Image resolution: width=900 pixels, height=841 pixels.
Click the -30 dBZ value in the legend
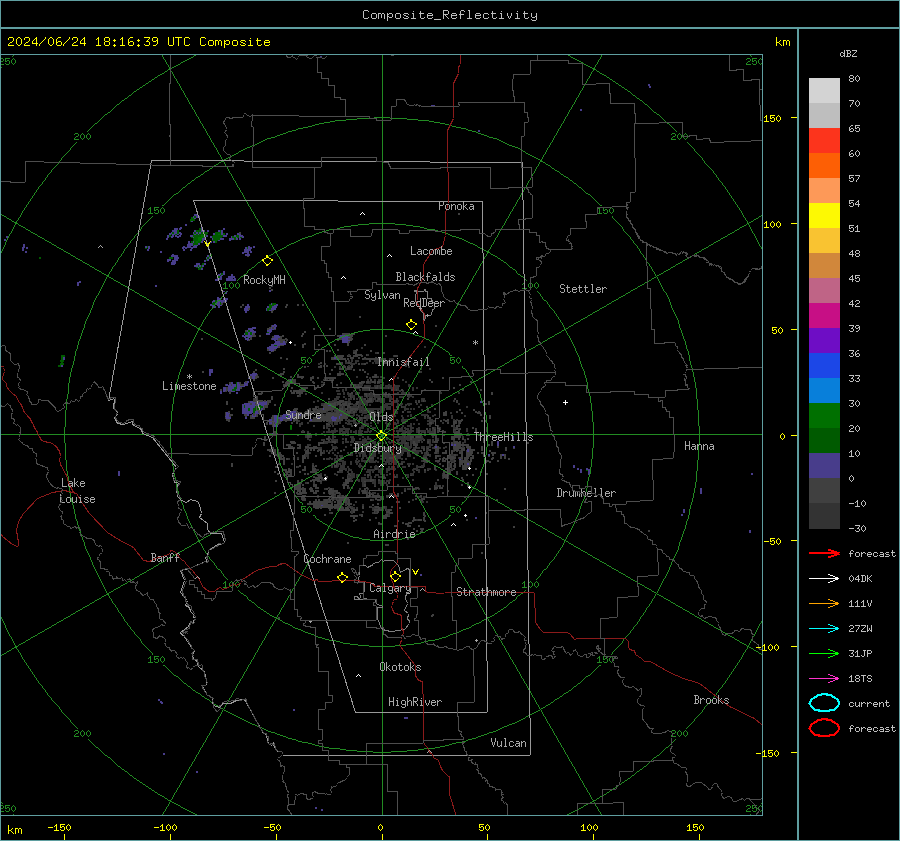(x=857, y=528)
